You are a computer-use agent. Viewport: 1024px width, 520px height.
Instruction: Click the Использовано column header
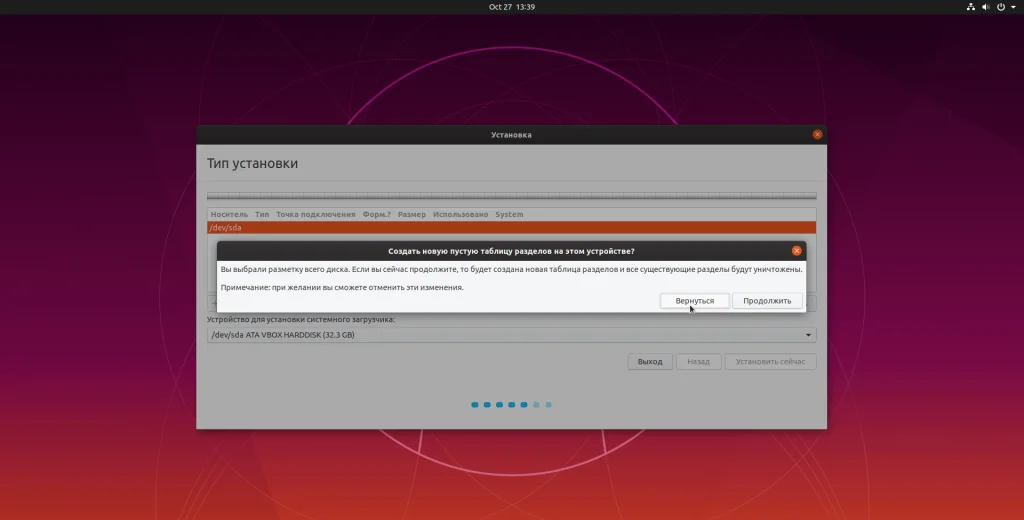[x=460, y=214]
